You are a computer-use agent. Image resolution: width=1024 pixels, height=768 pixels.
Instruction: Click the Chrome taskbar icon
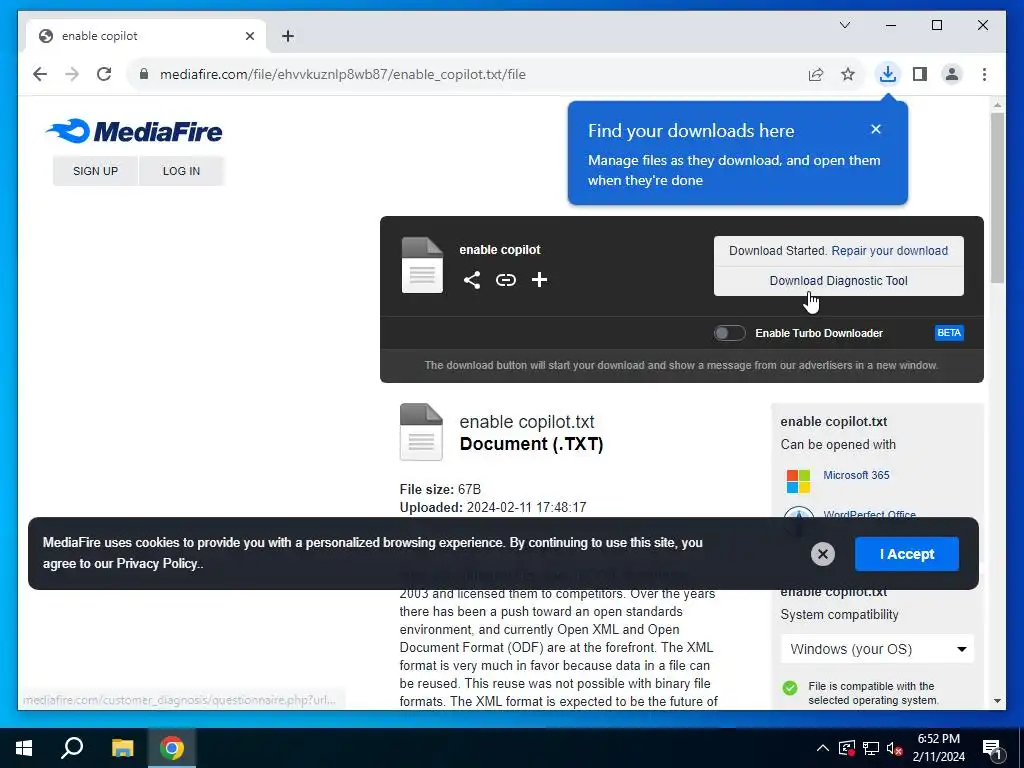[172, 748]
